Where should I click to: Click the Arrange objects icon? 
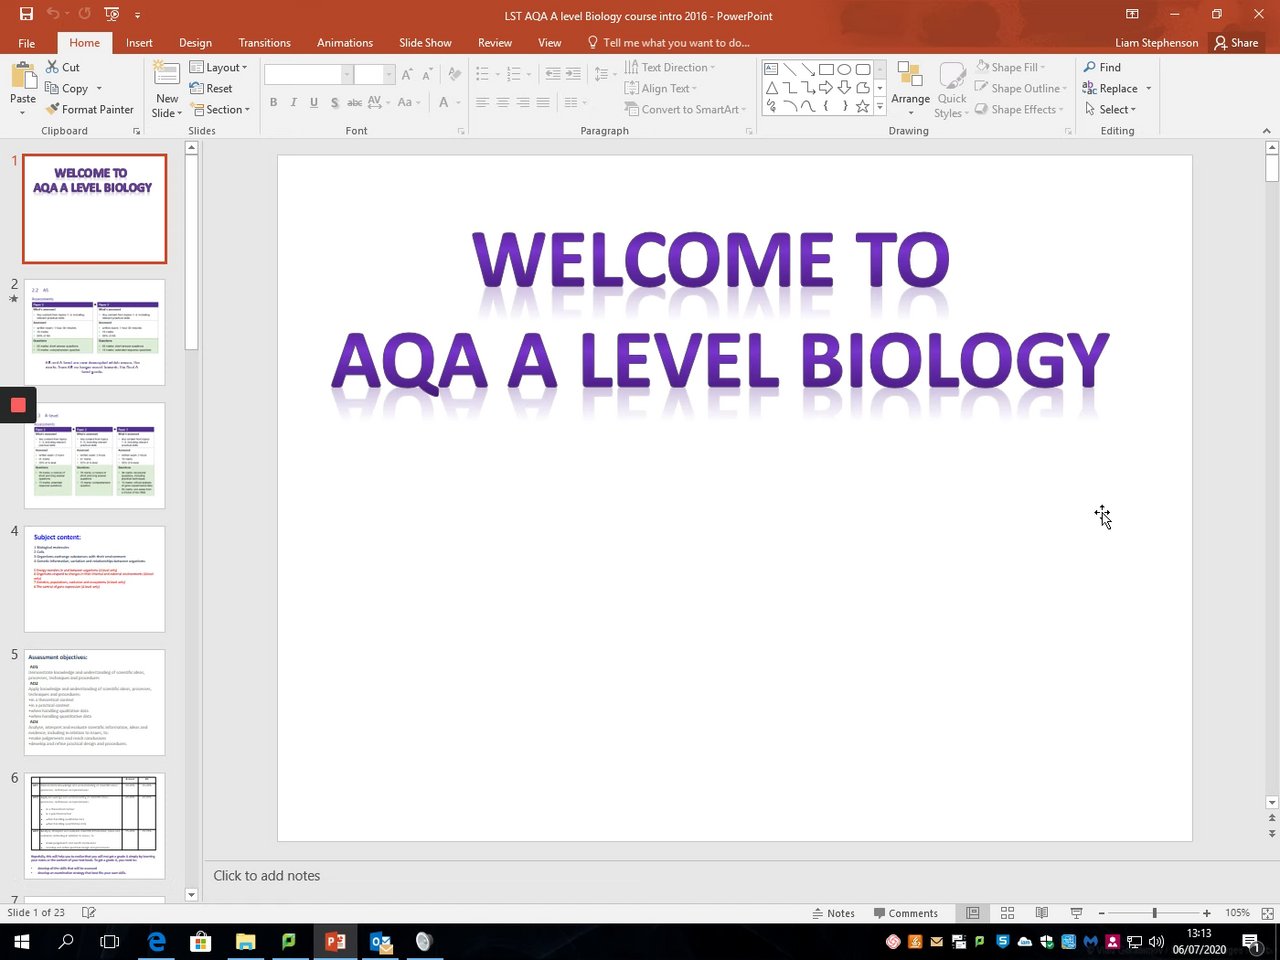(910, 75)
